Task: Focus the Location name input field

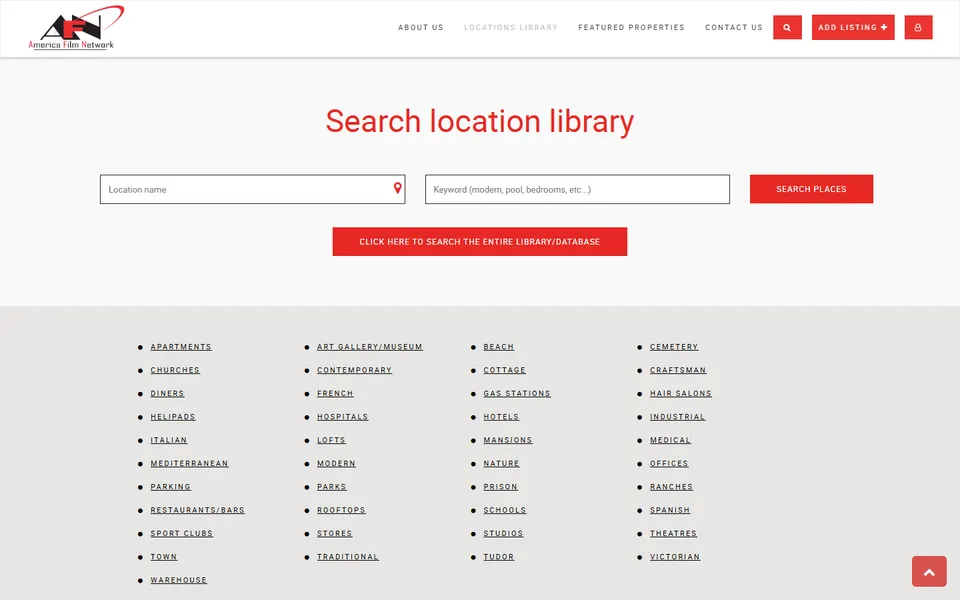Action: [252, 189]
